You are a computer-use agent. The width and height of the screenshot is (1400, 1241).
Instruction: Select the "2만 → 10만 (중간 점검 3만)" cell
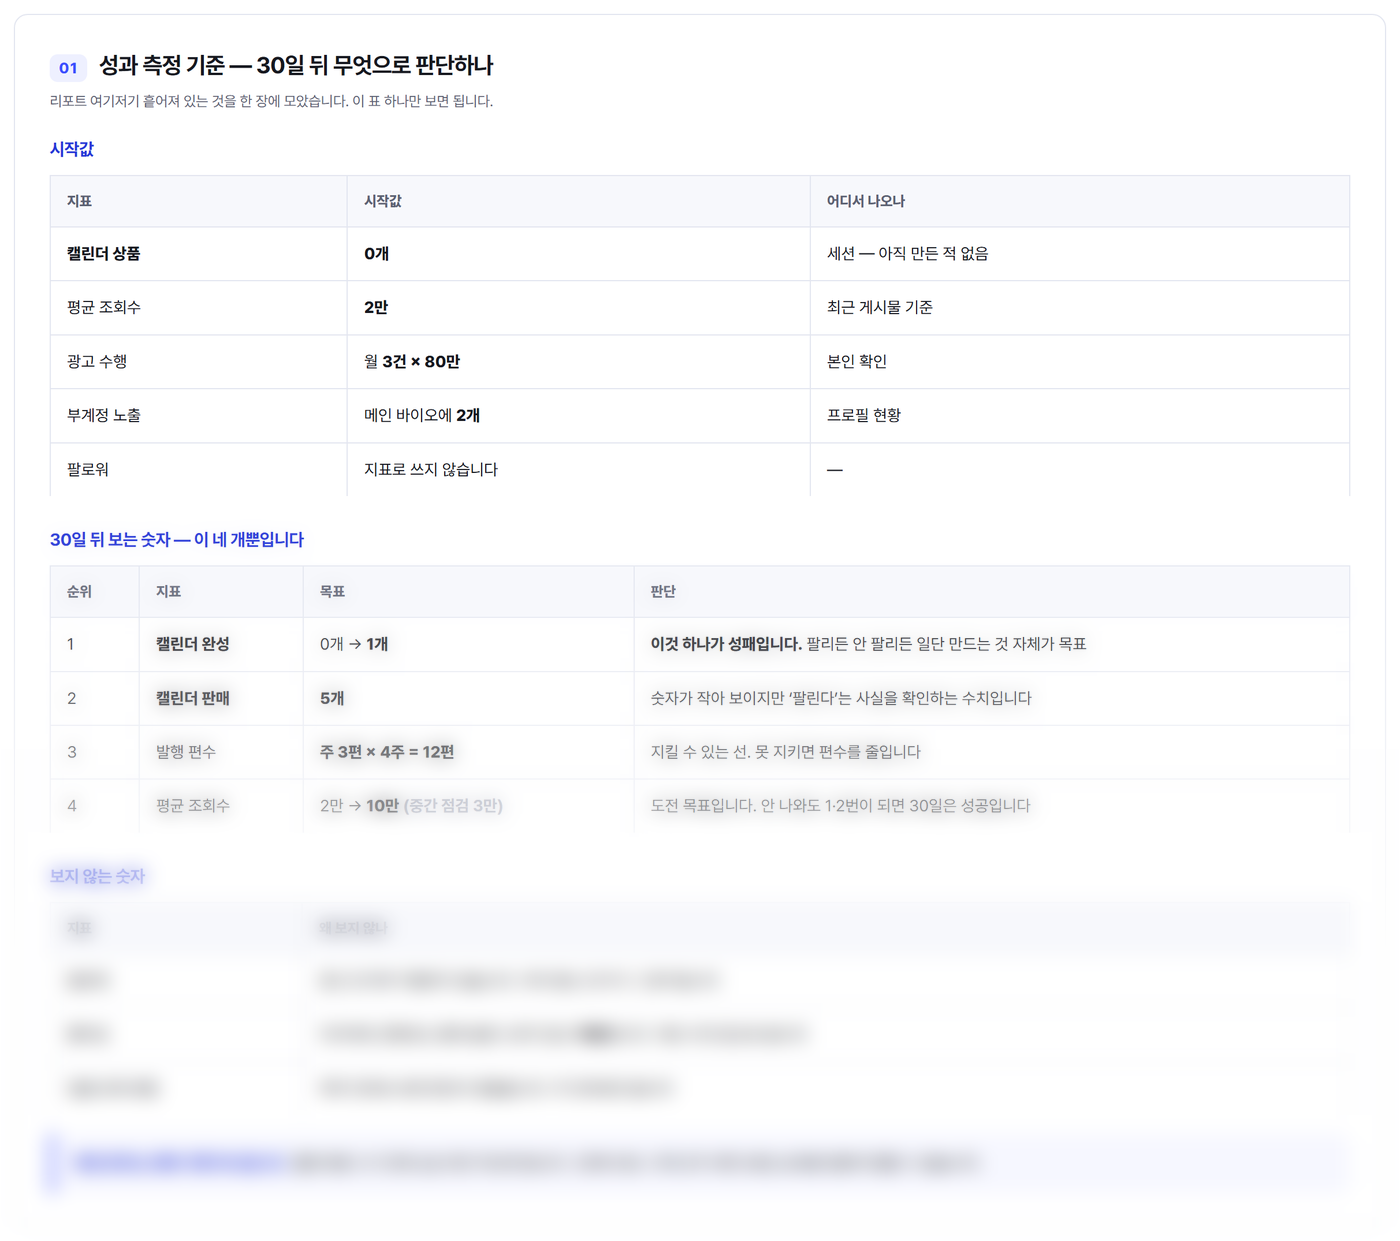(468, 806)
